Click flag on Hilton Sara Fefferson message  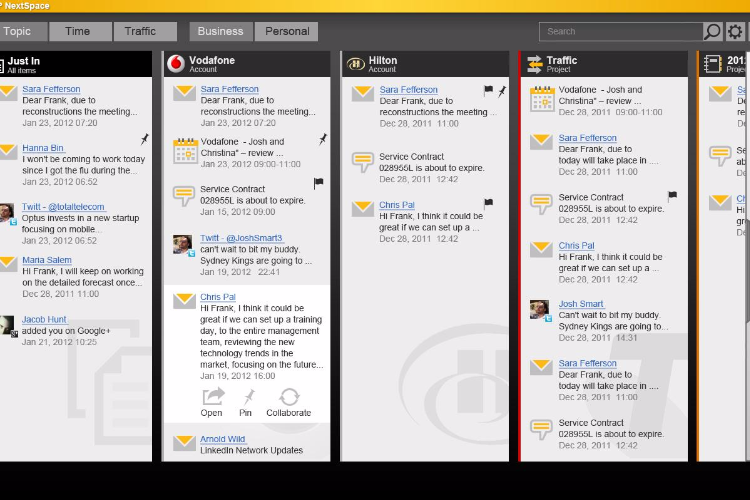tap(488, 90)
